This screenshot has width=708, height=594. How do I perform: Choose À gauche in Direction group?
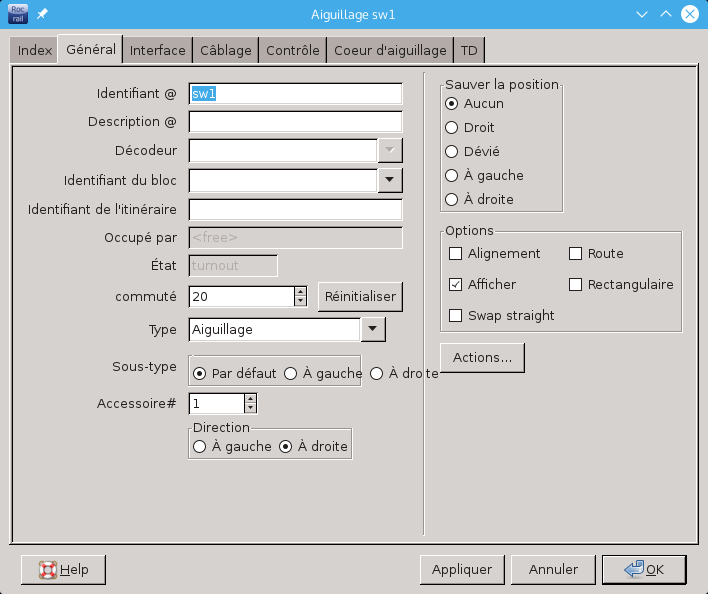coord(200,447)
